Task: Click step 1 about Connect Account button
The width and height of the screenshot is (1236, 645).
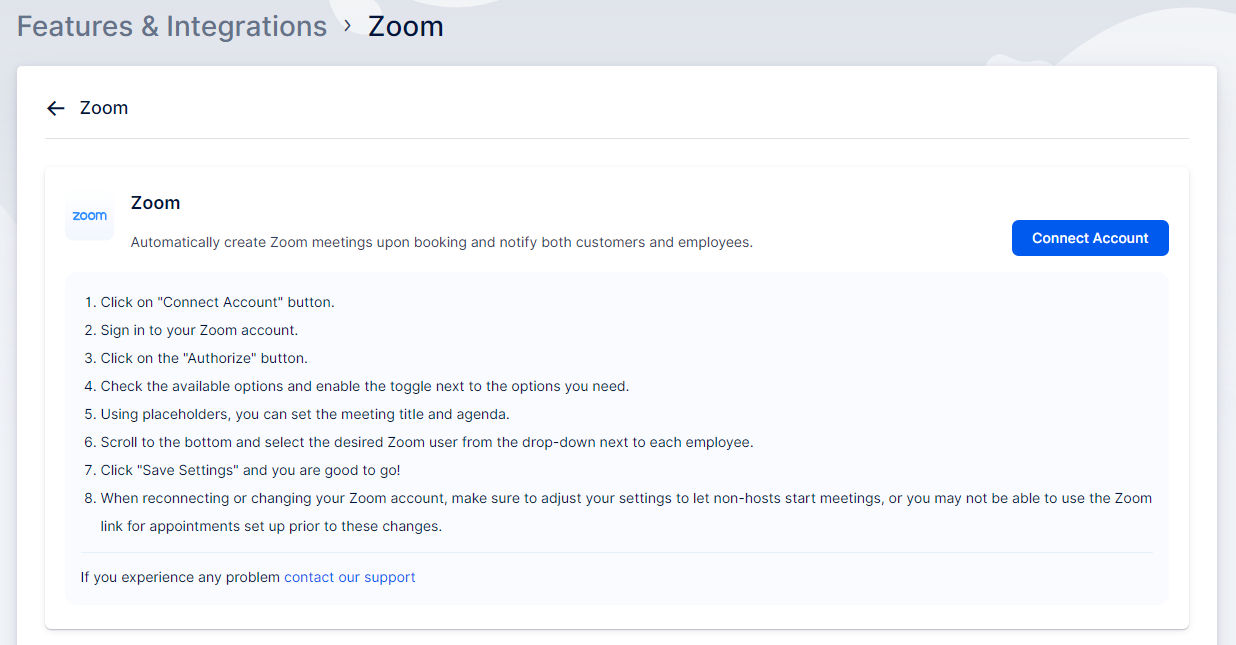Action: coord(217,302)
